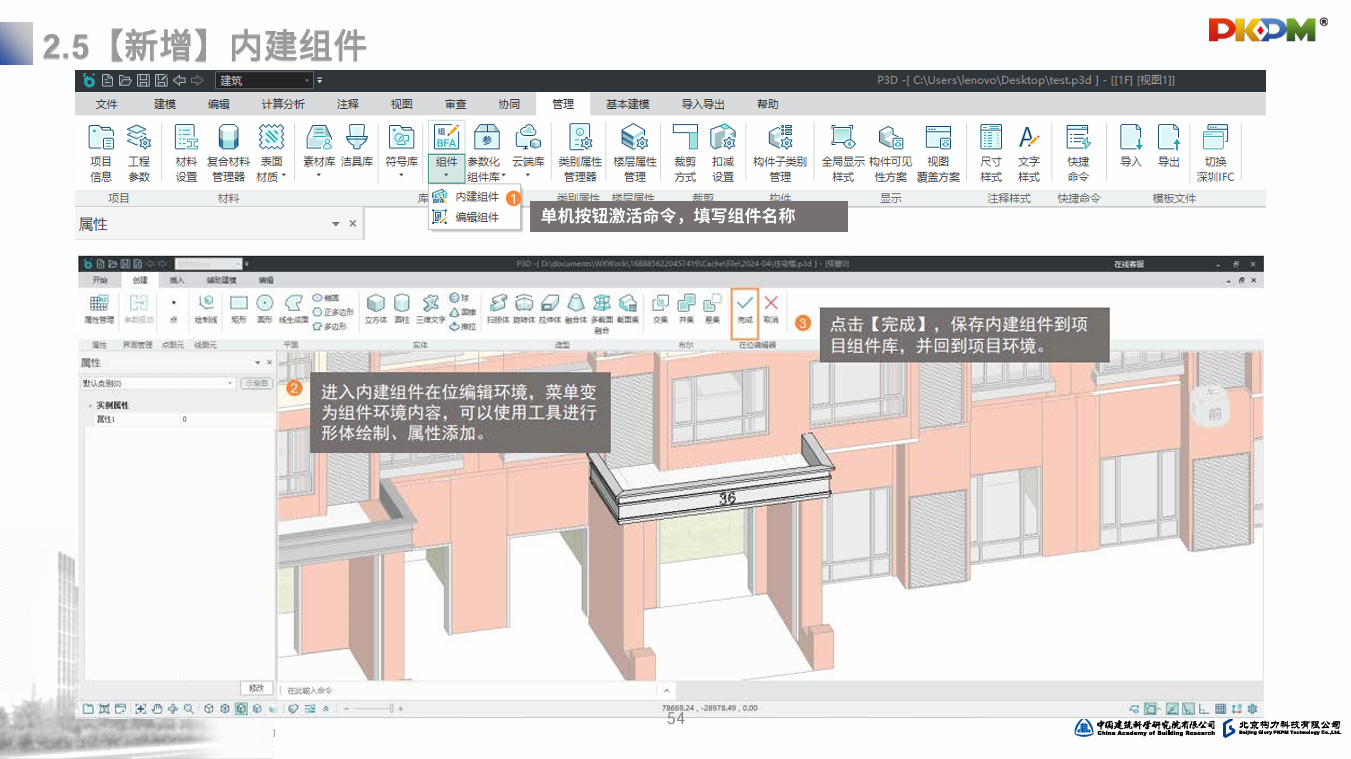Select the 旋转体 tool
Image resolution: width=1351 pixels, height=759 pixels.
point(524,308)
